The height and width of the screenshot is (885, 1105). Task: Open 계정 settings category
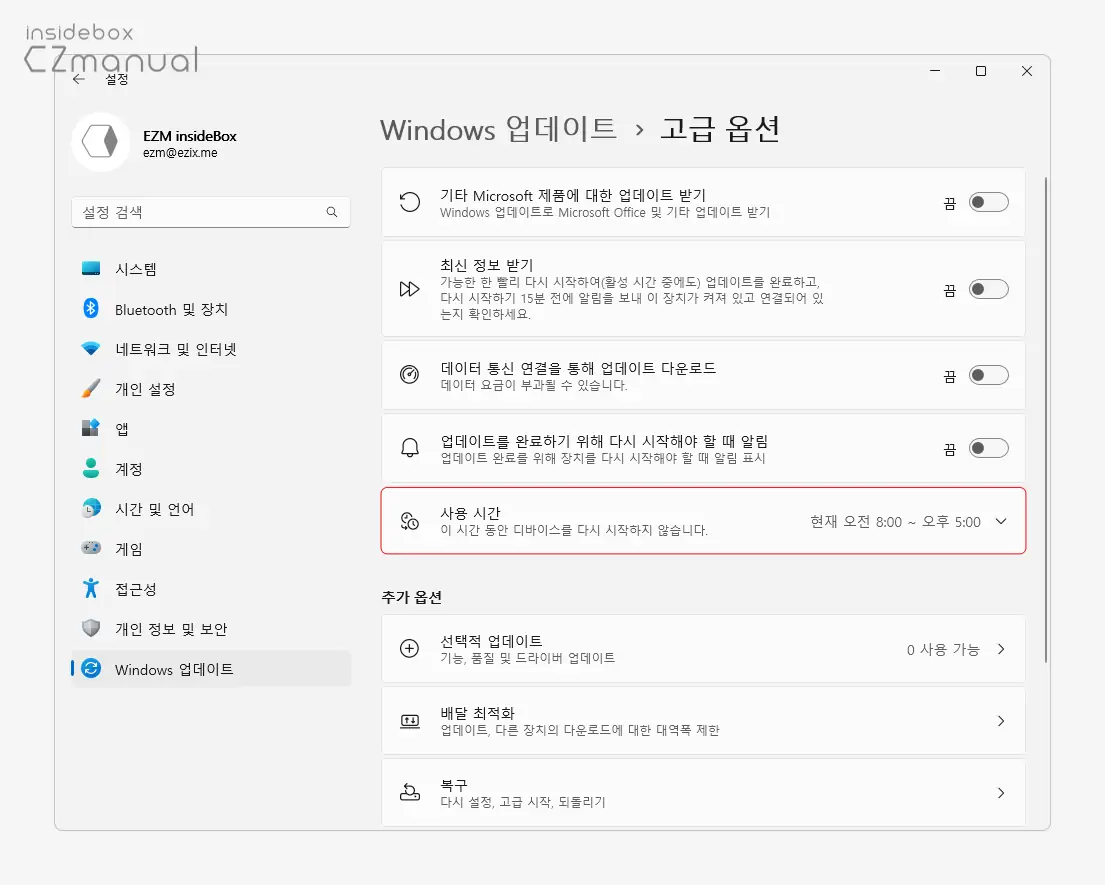[x=211, y=469]
